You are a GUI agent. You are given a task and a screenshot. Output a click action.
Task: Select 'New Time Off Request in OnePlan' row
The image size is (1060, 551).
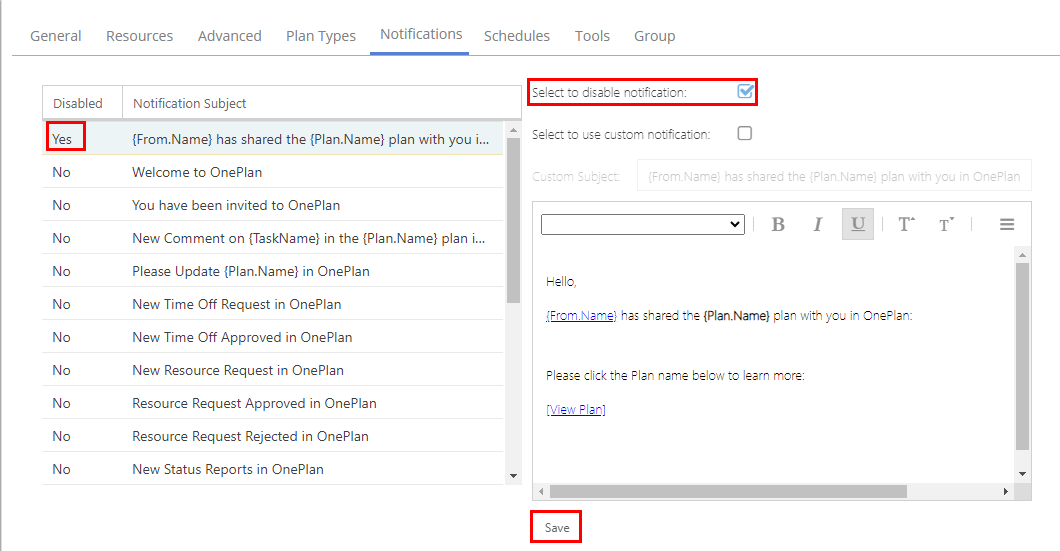click(x=272, y=304)
